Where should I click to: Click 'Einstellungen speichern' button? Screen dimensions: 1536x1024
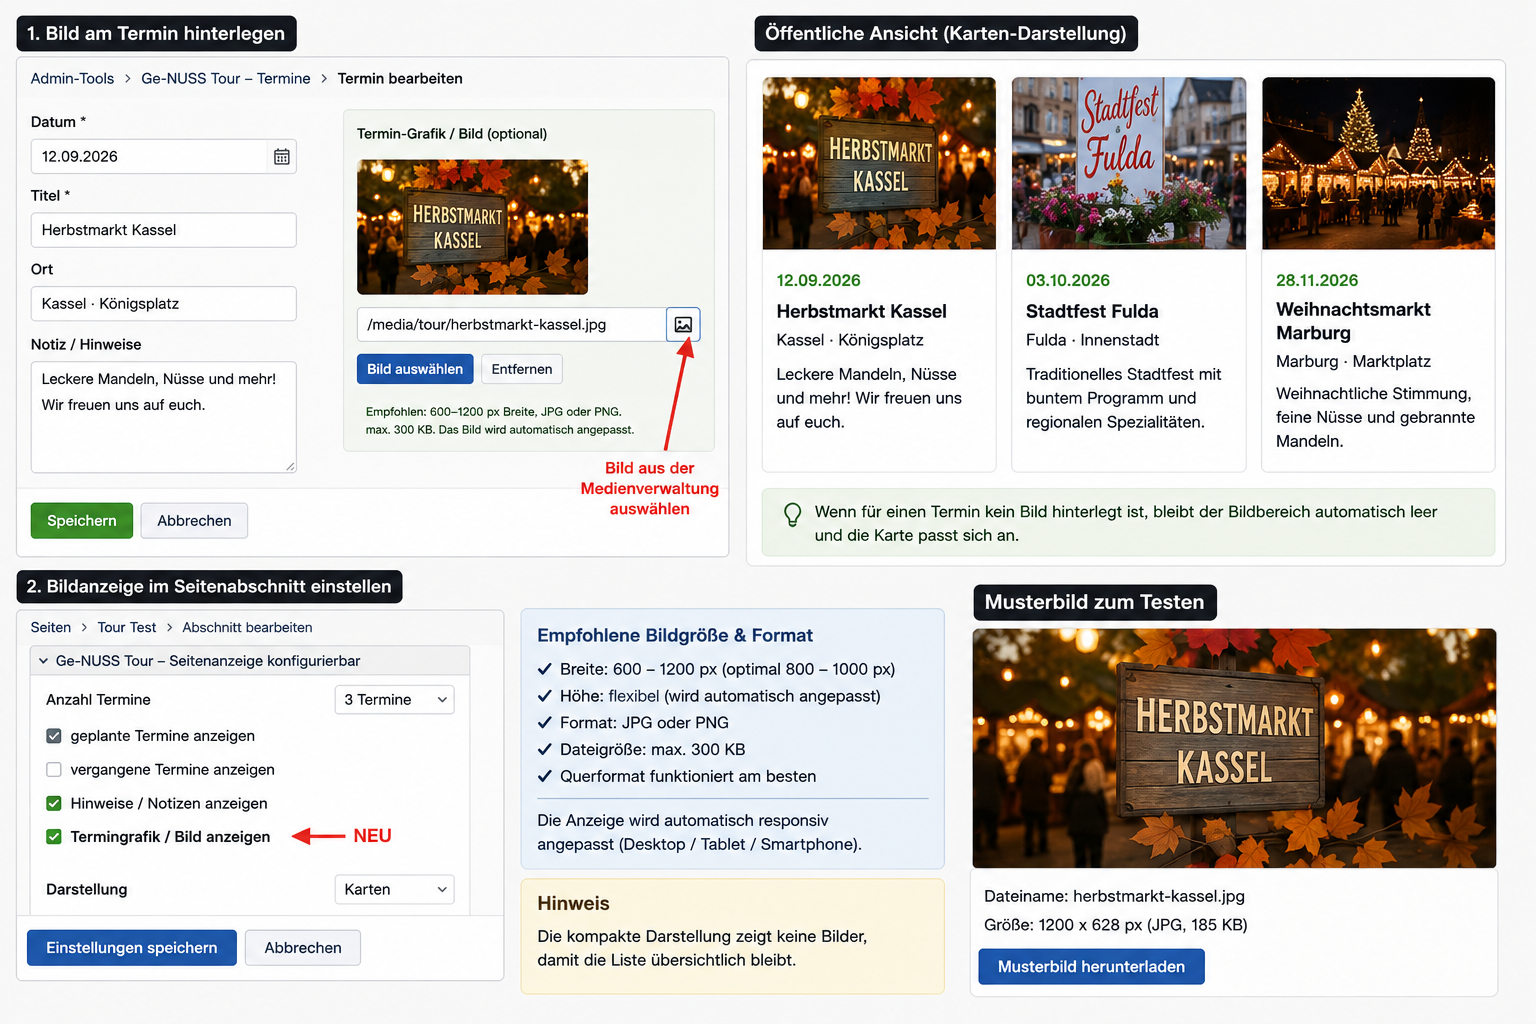132,948
